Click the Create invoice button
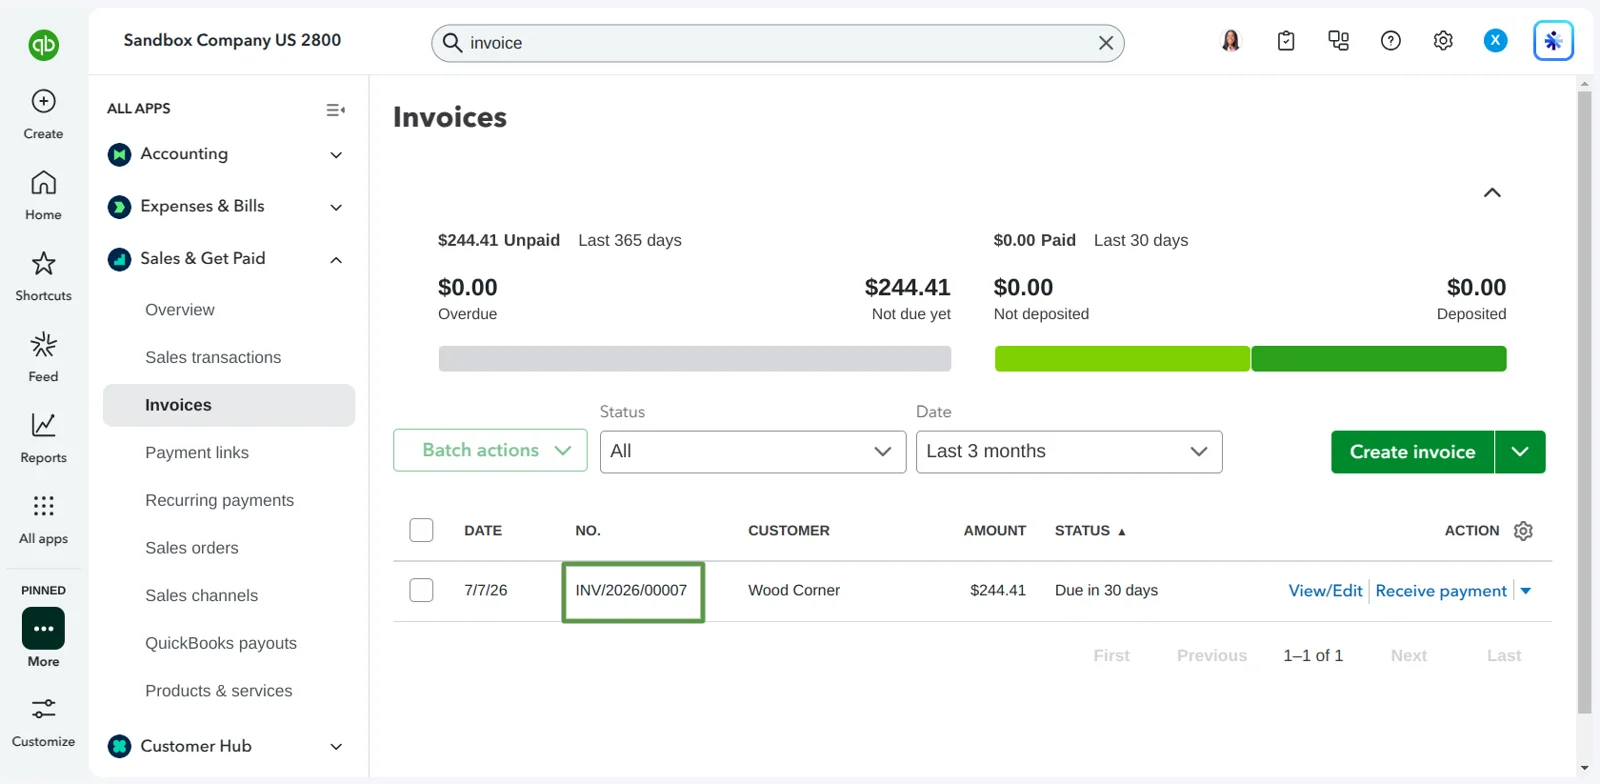 click(x=1413, y=452)
